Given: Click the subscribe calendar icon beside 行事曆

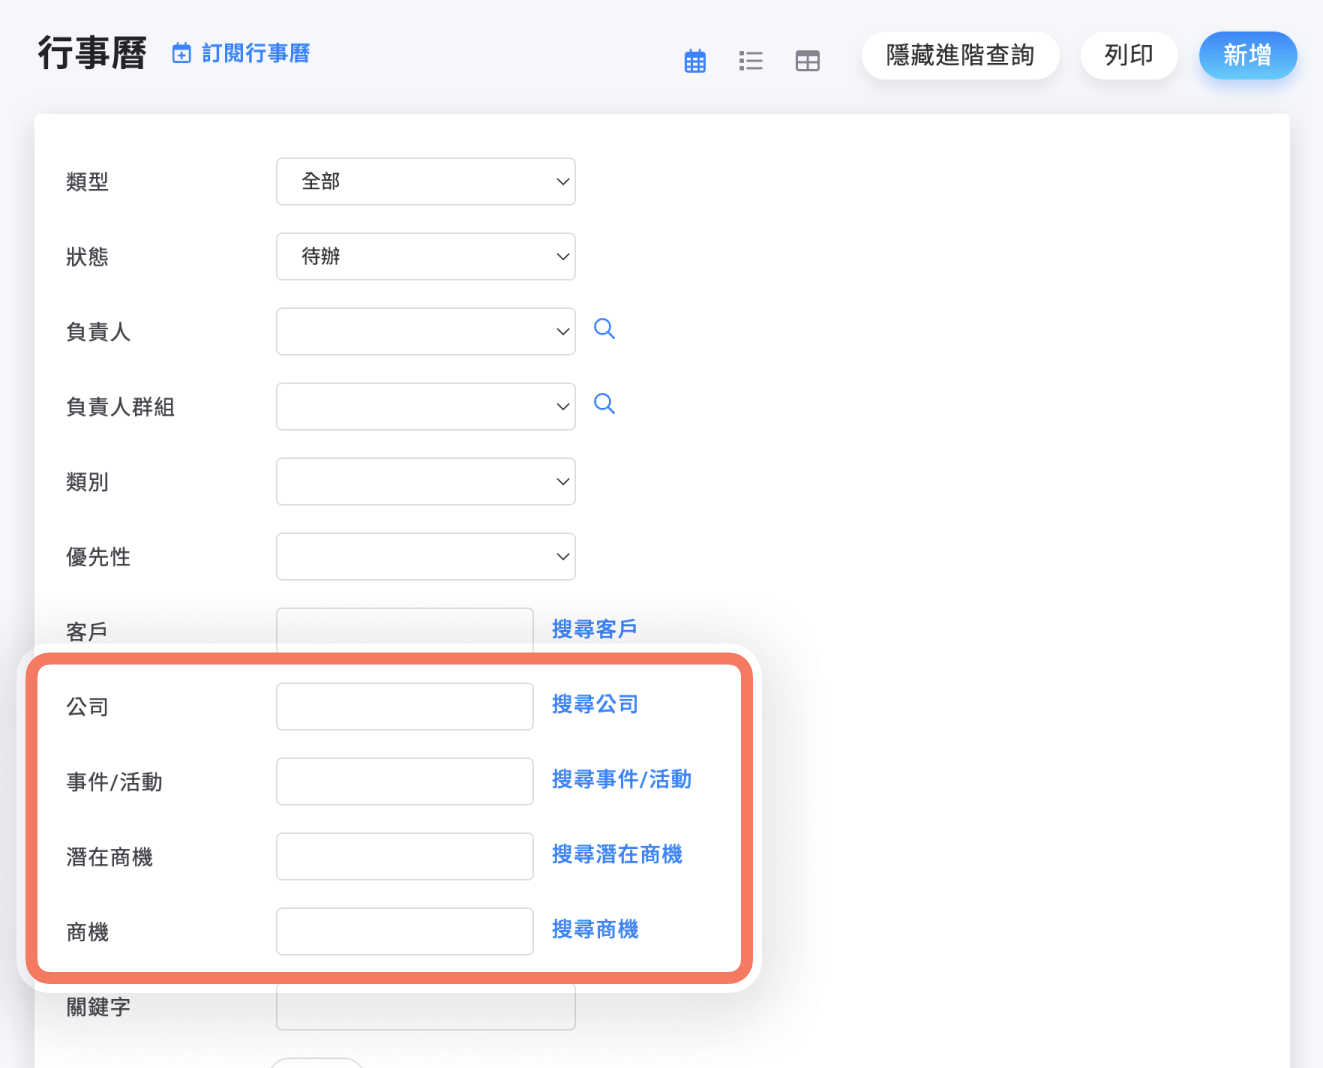Looking at the screenshot, I should point(181,53).
